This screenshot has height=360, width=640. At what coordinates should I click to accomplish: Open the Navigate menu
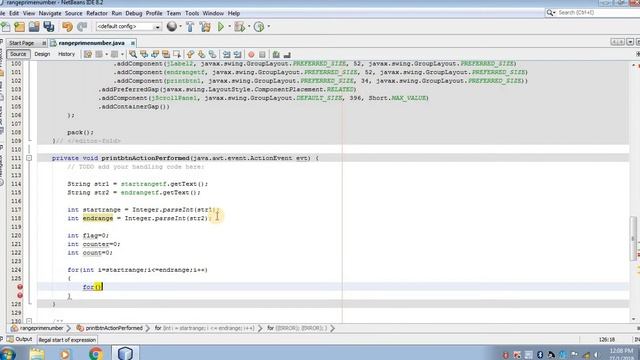(x=50, y=13)
